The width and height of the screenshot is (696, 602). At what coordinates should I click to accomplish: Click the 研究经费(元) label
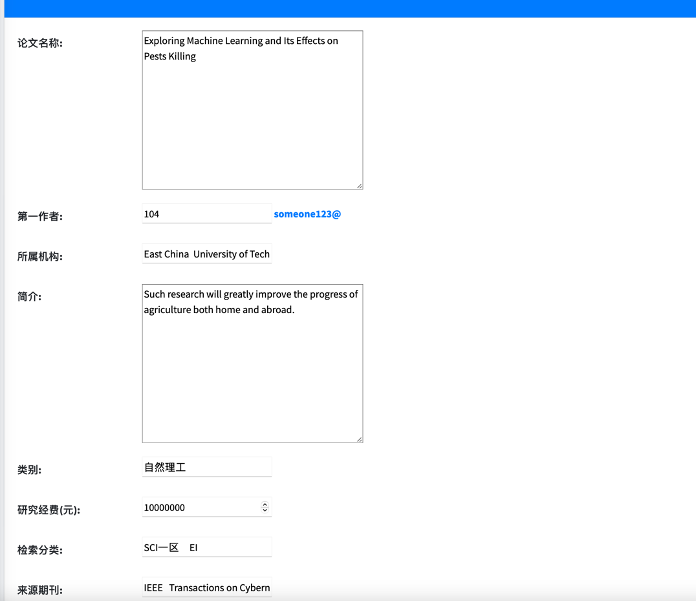[49, 510]
